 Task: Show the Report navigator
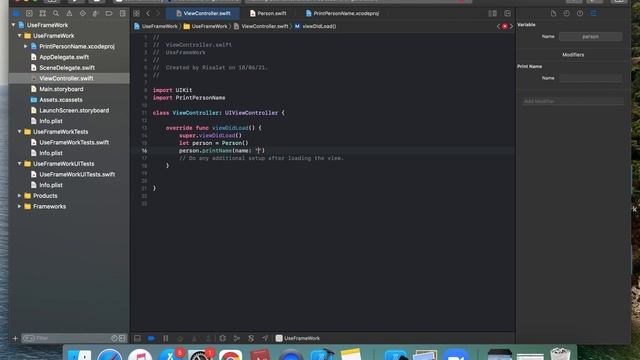(x=122, y=13)
